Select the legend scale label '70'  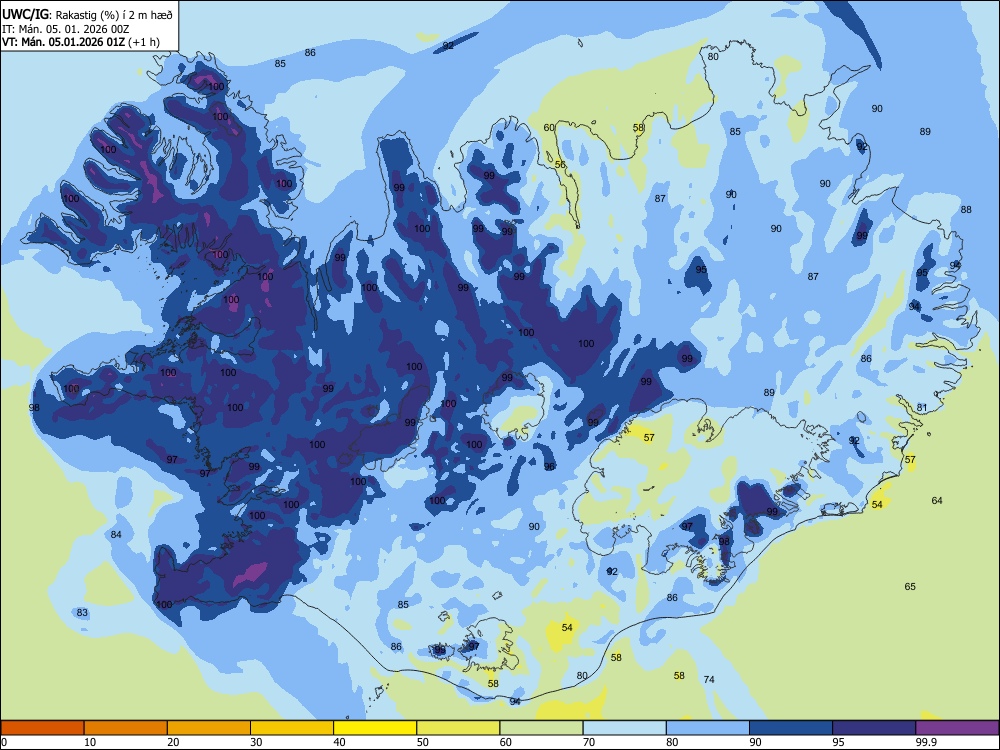[x=589, y=742]
